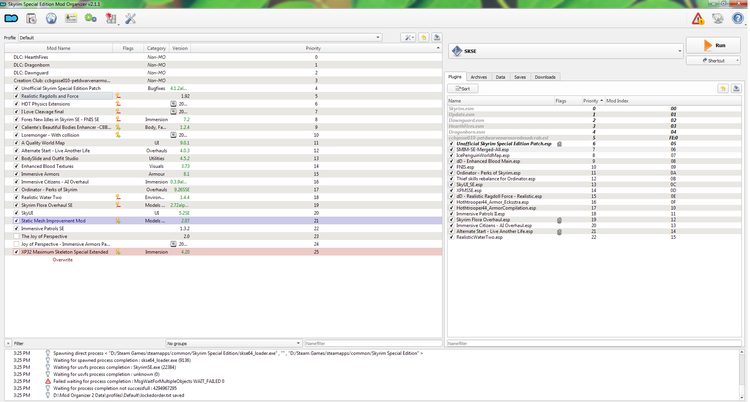
Task: Focus the mod list Namefilter field
Action: coord(374,343)
